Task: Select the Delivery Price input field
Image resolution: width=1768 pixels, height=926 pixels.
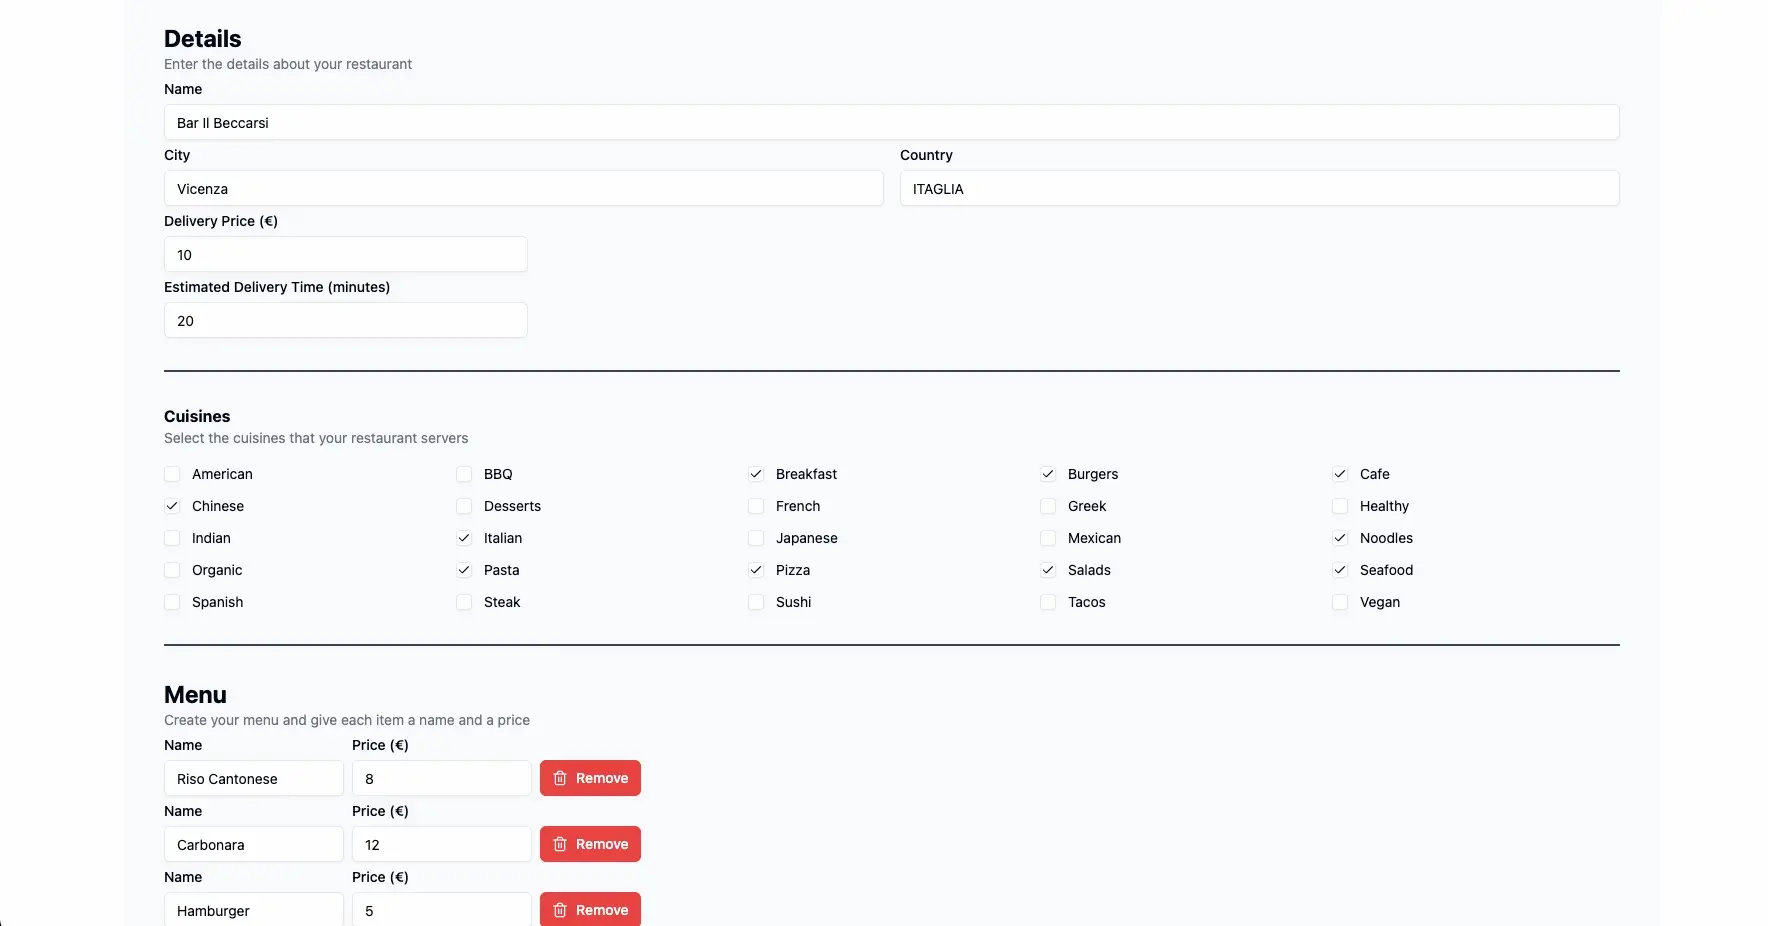Action: click(345, 254)
